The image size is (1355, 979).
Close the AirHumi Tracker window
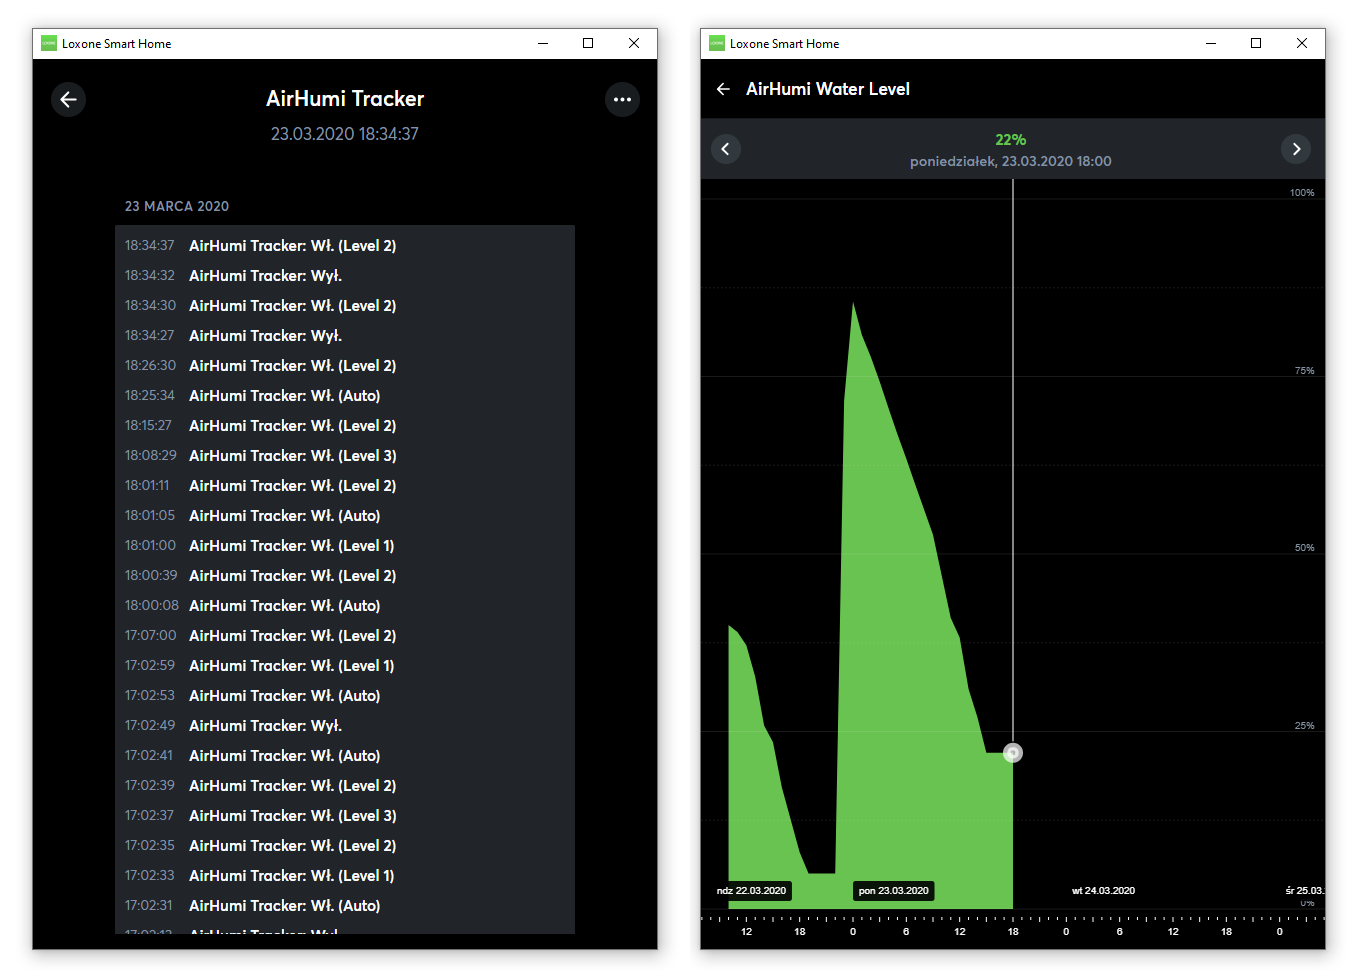click(x=634, y=43)
